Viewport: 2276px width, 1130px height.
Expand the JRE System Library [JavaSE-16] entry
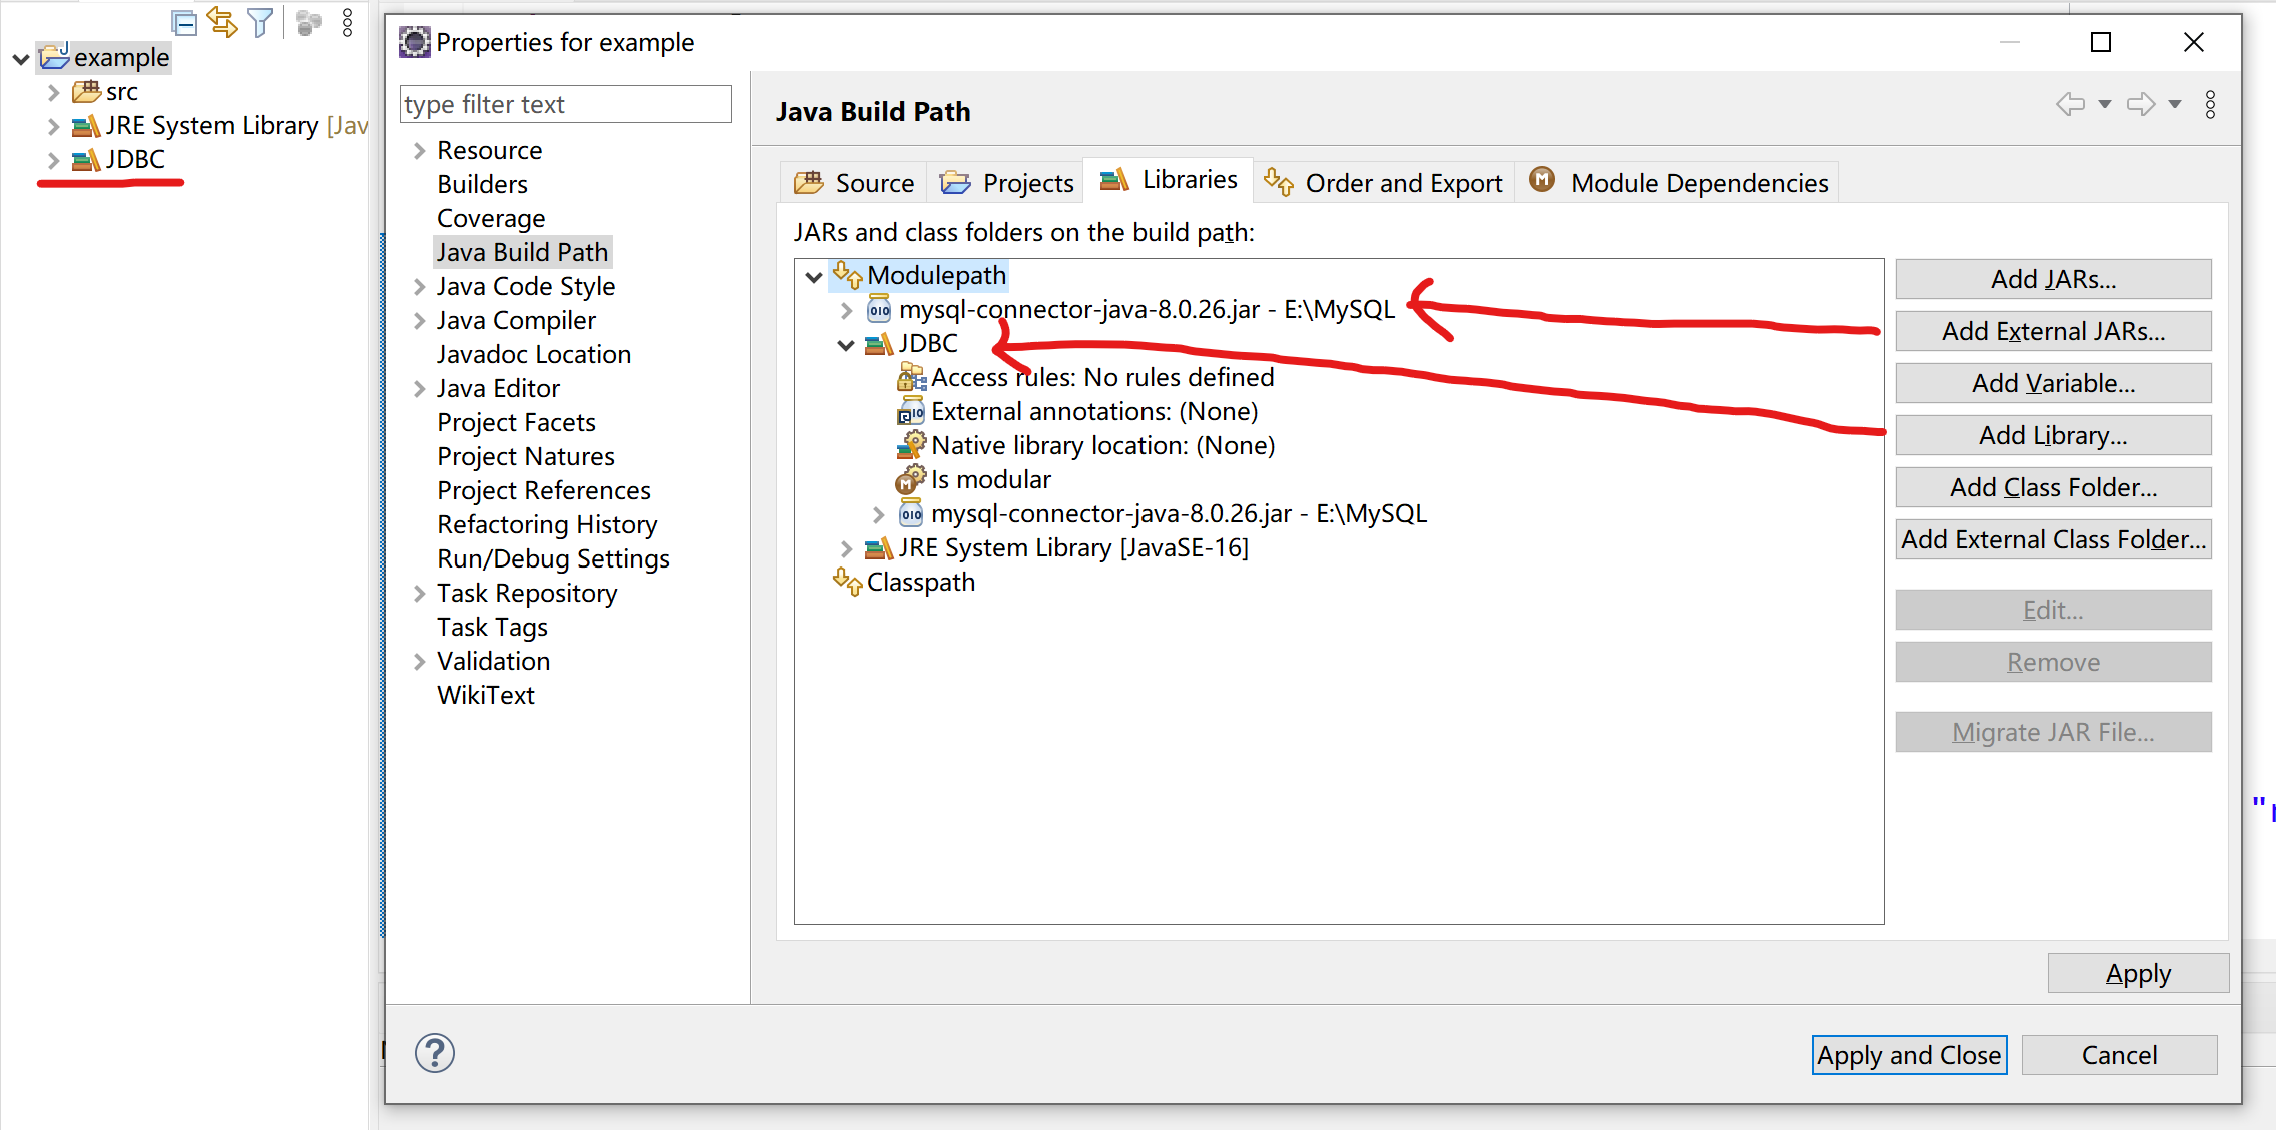coord(846,547)
